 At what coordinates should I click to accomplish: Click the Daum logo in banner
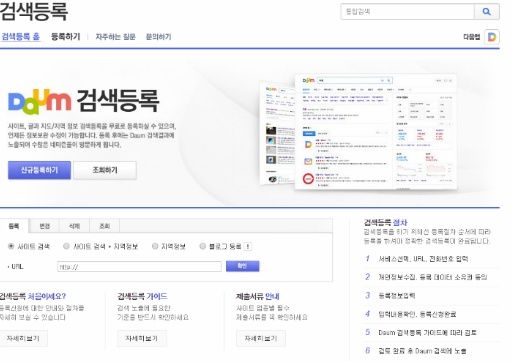click(39, 101)
